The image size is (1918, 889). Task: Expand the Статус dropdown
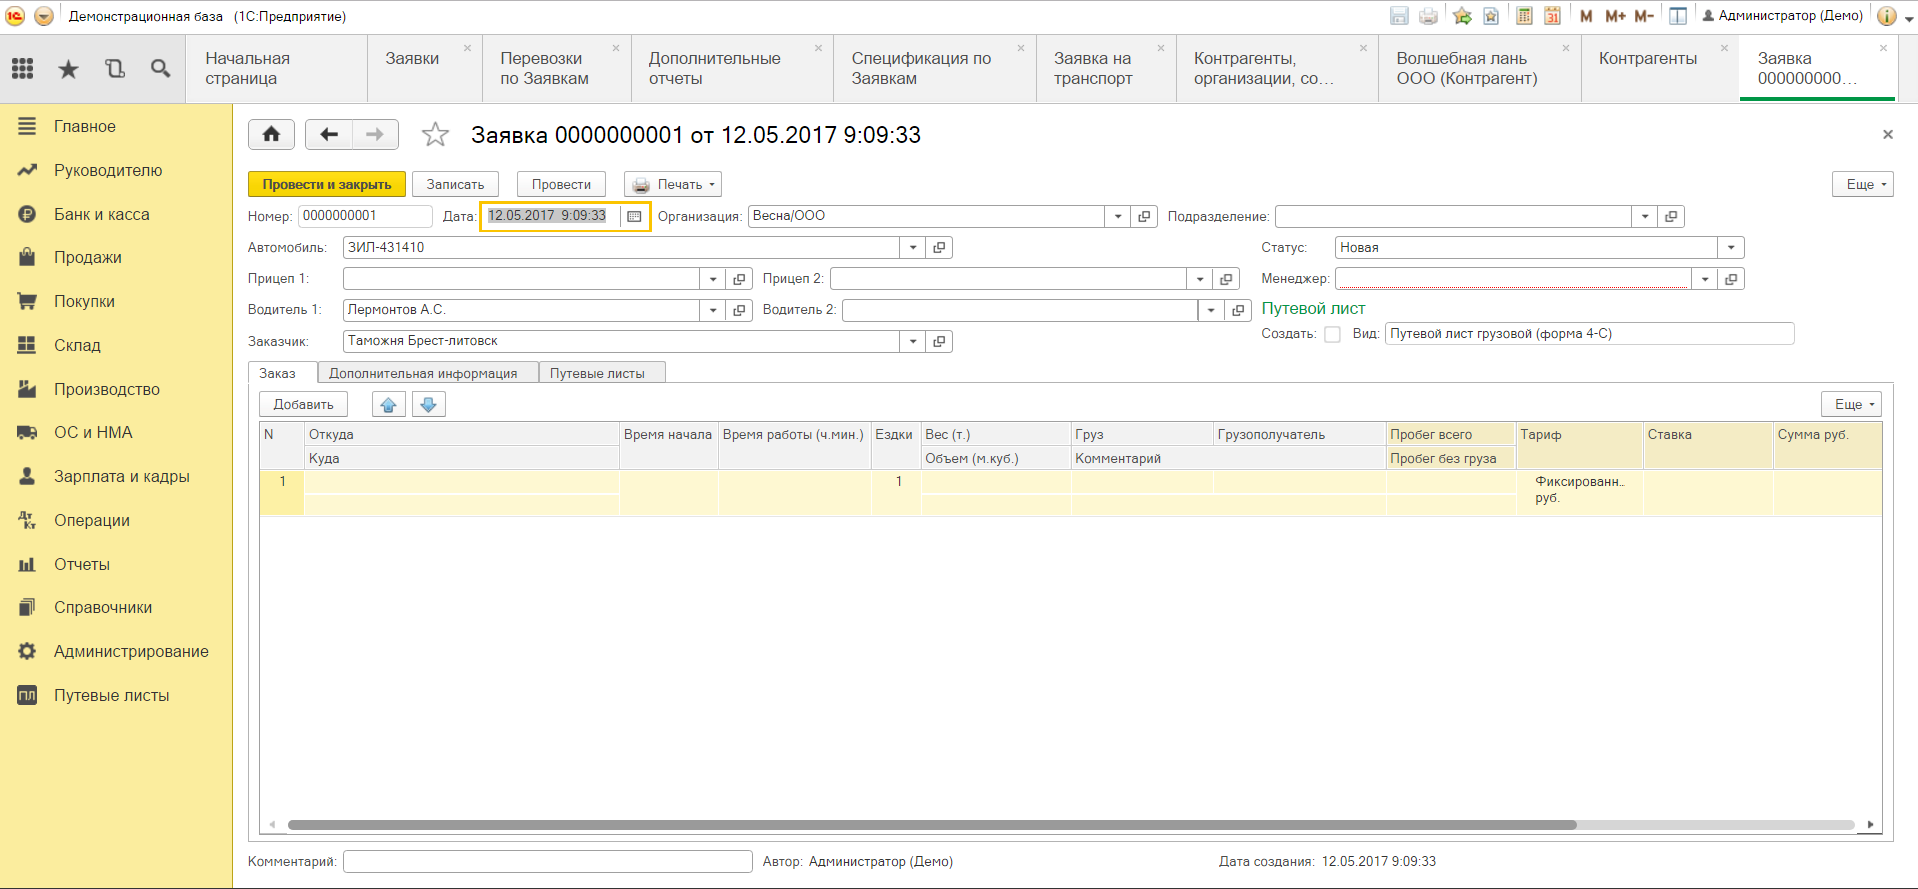click(1731, 248)
